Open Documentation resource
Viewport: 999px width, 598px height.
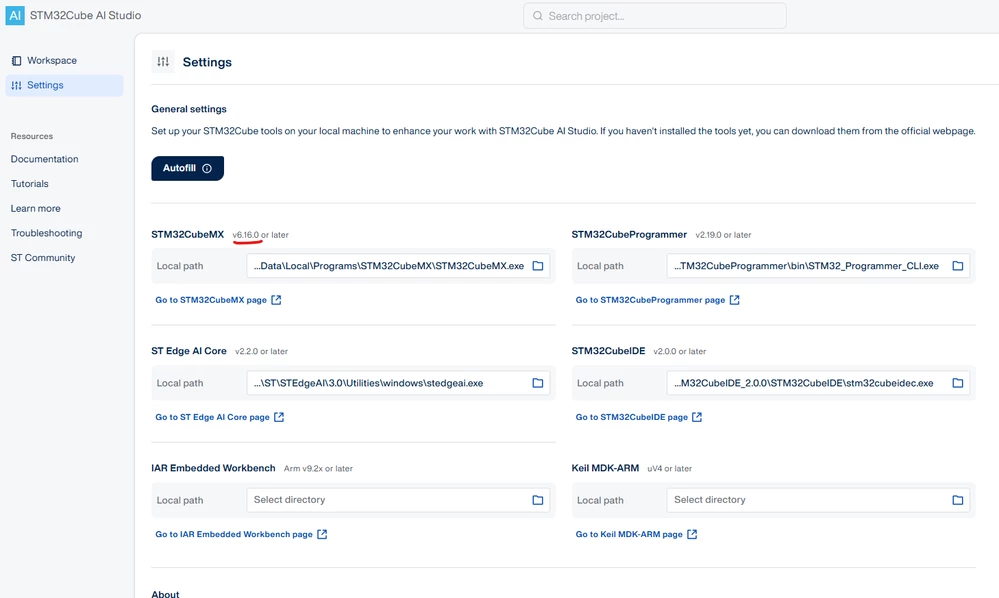tap(45, 159)
